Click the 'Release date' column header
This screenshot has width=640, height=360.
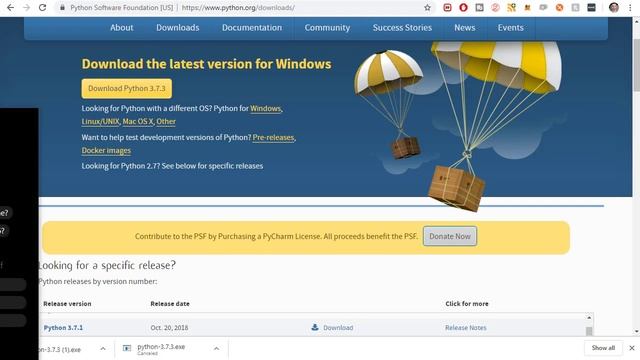tap(170, 304)
